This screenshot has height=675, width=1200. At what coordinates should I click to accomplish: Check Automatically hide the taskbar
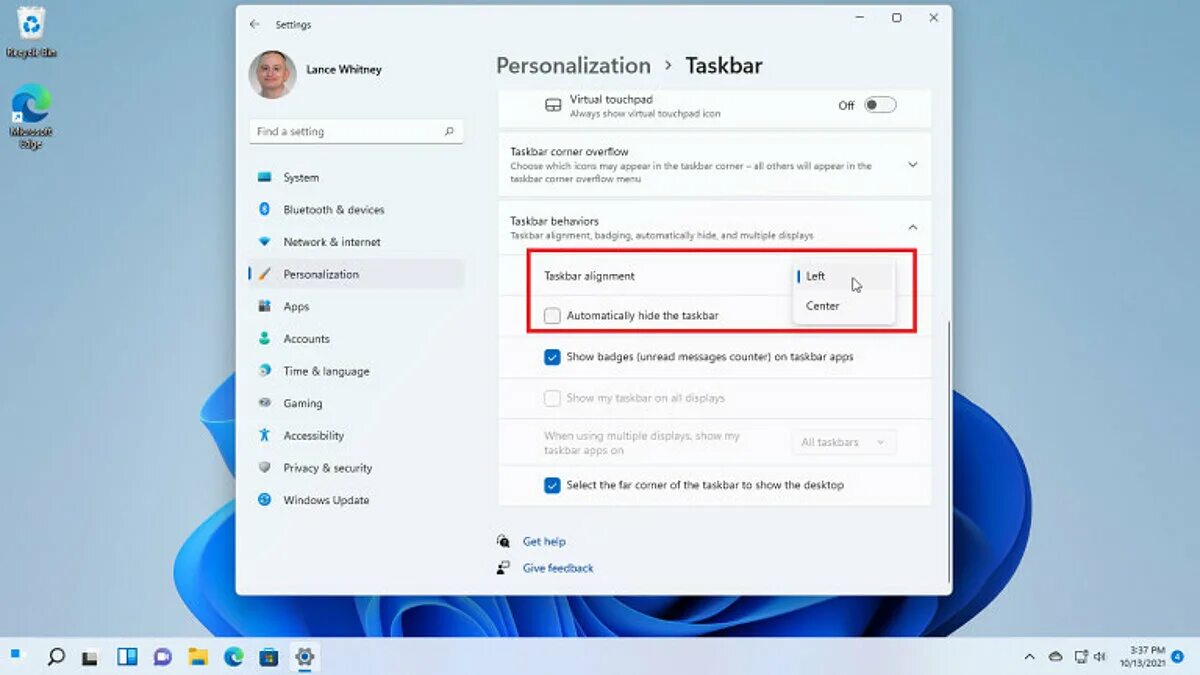[x=552, y=315]
